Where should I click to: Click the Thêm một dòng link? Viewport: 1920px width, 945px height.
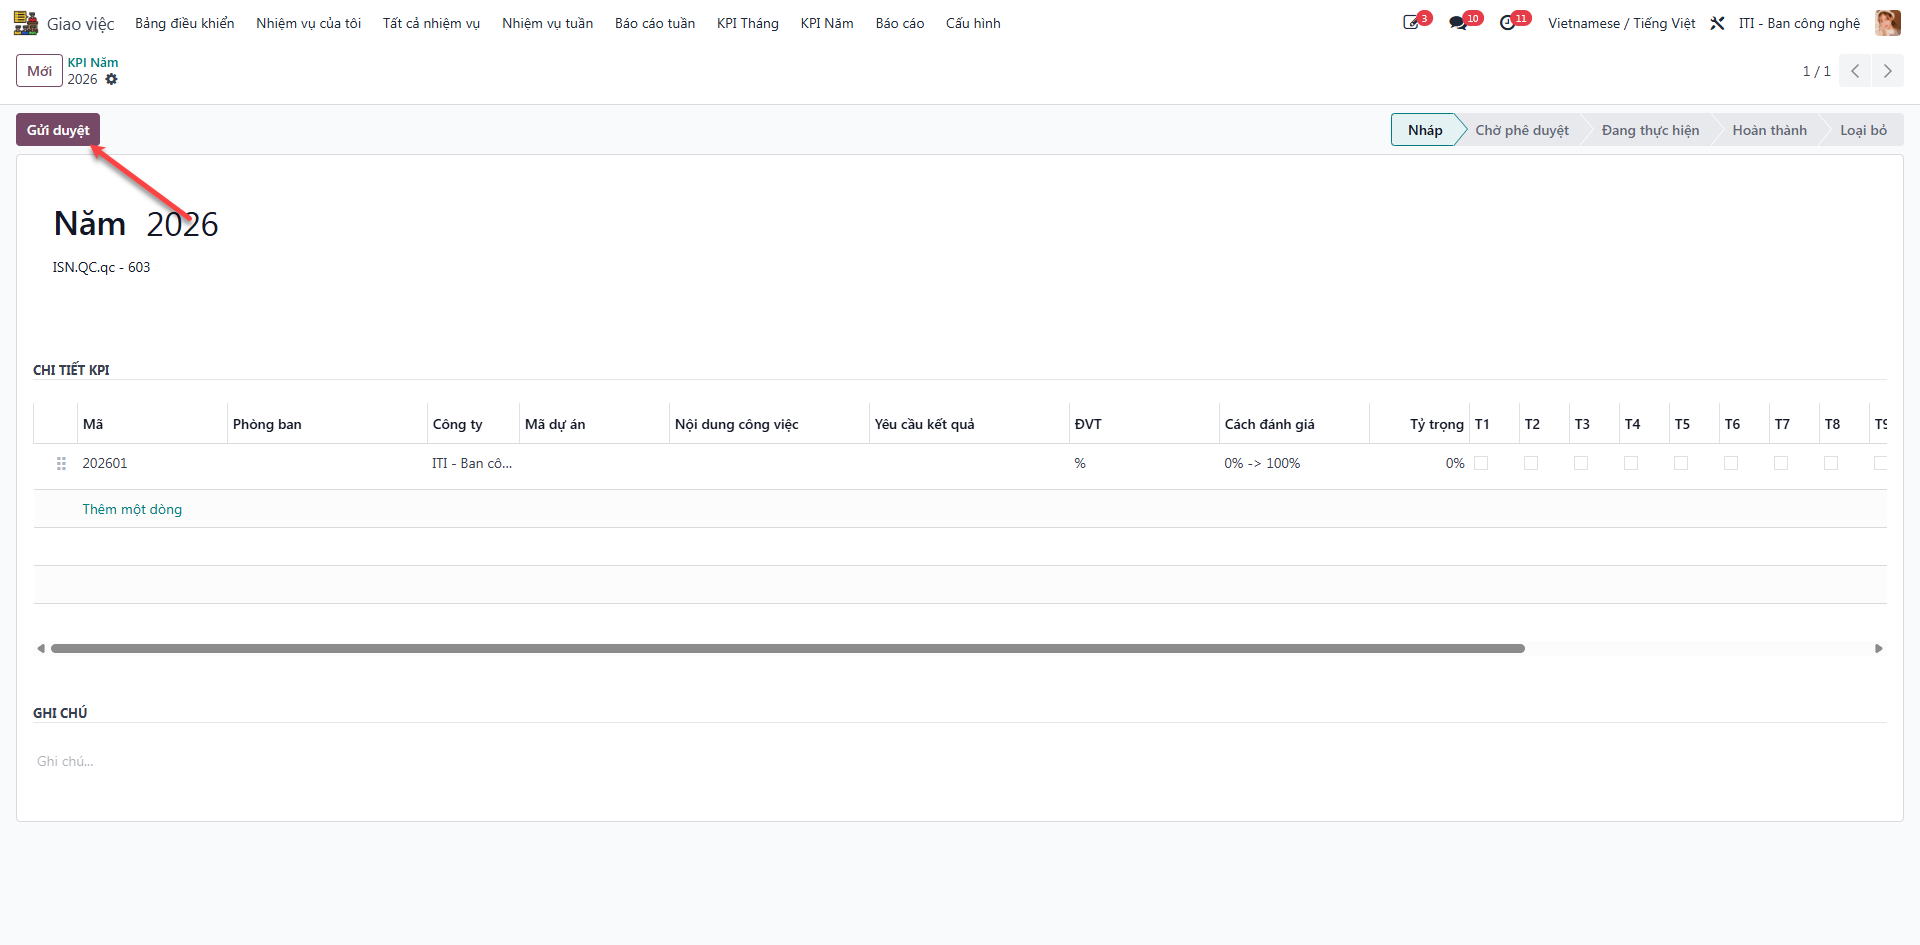(x=132, y=509)
